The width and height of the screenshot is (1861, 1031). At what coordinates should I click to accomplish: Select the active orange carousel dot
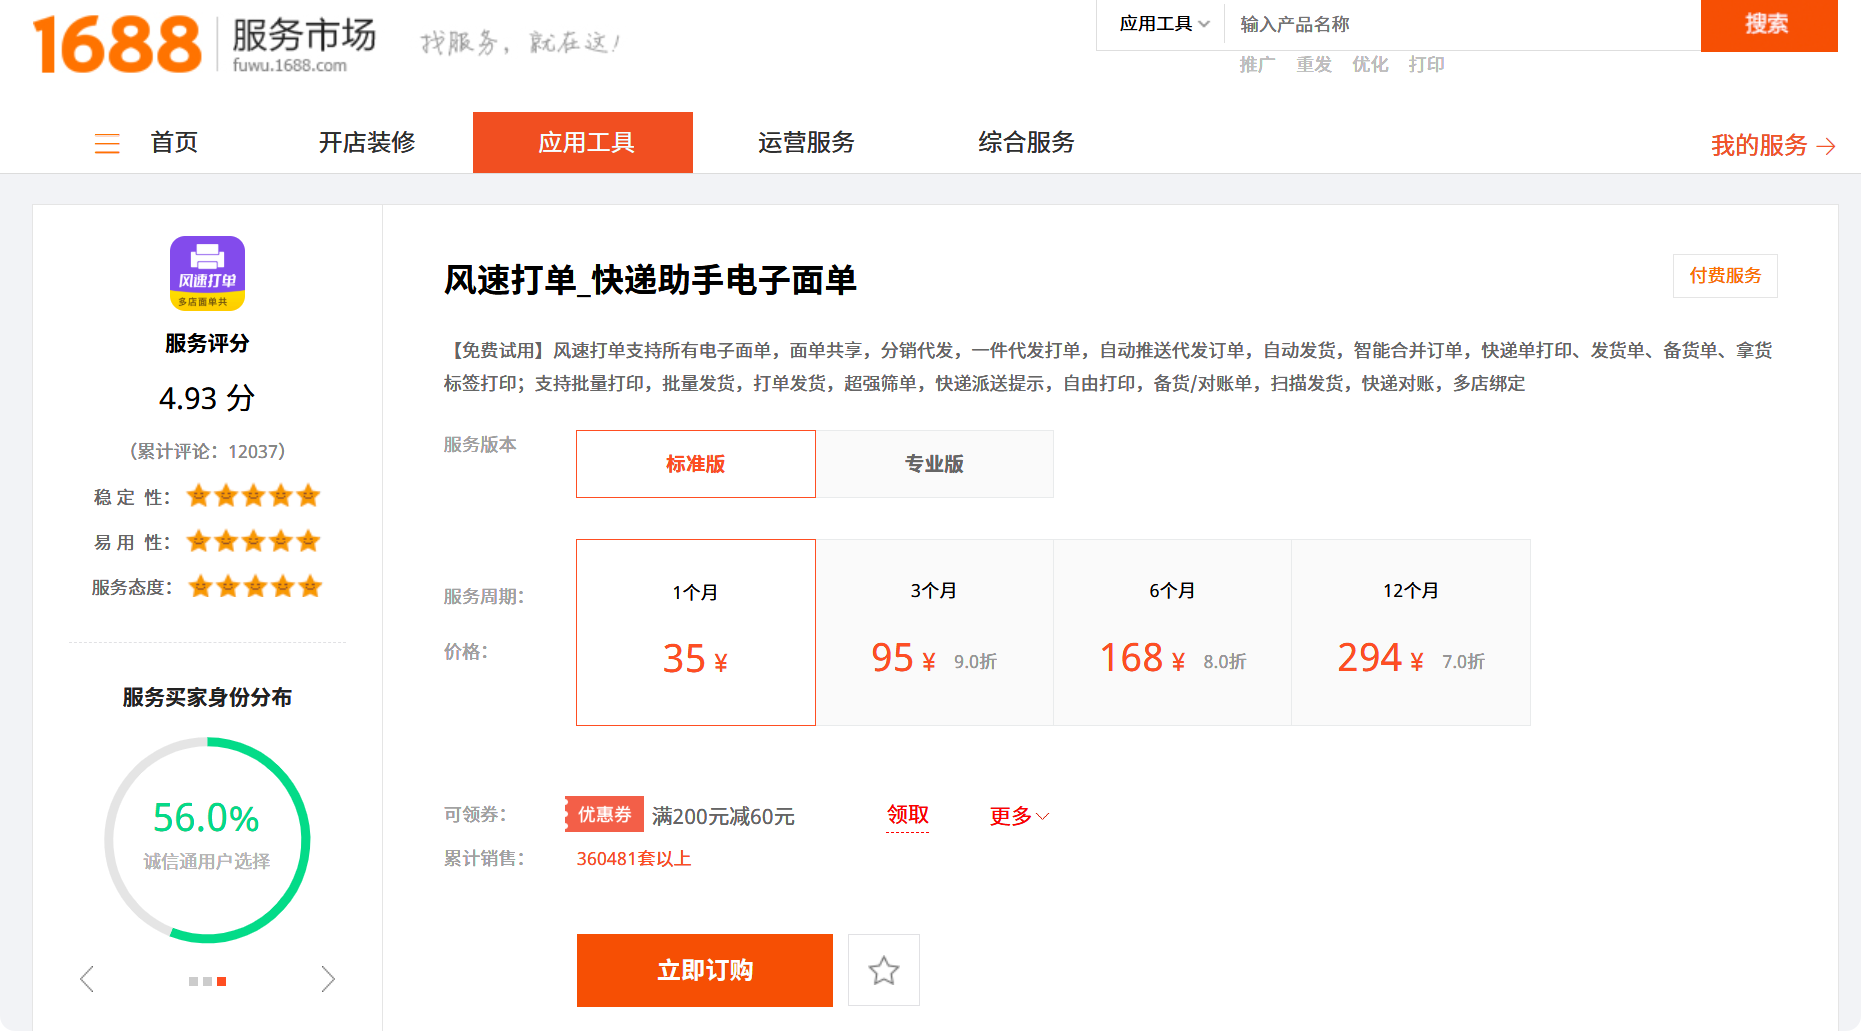click(x=222, y=982)
